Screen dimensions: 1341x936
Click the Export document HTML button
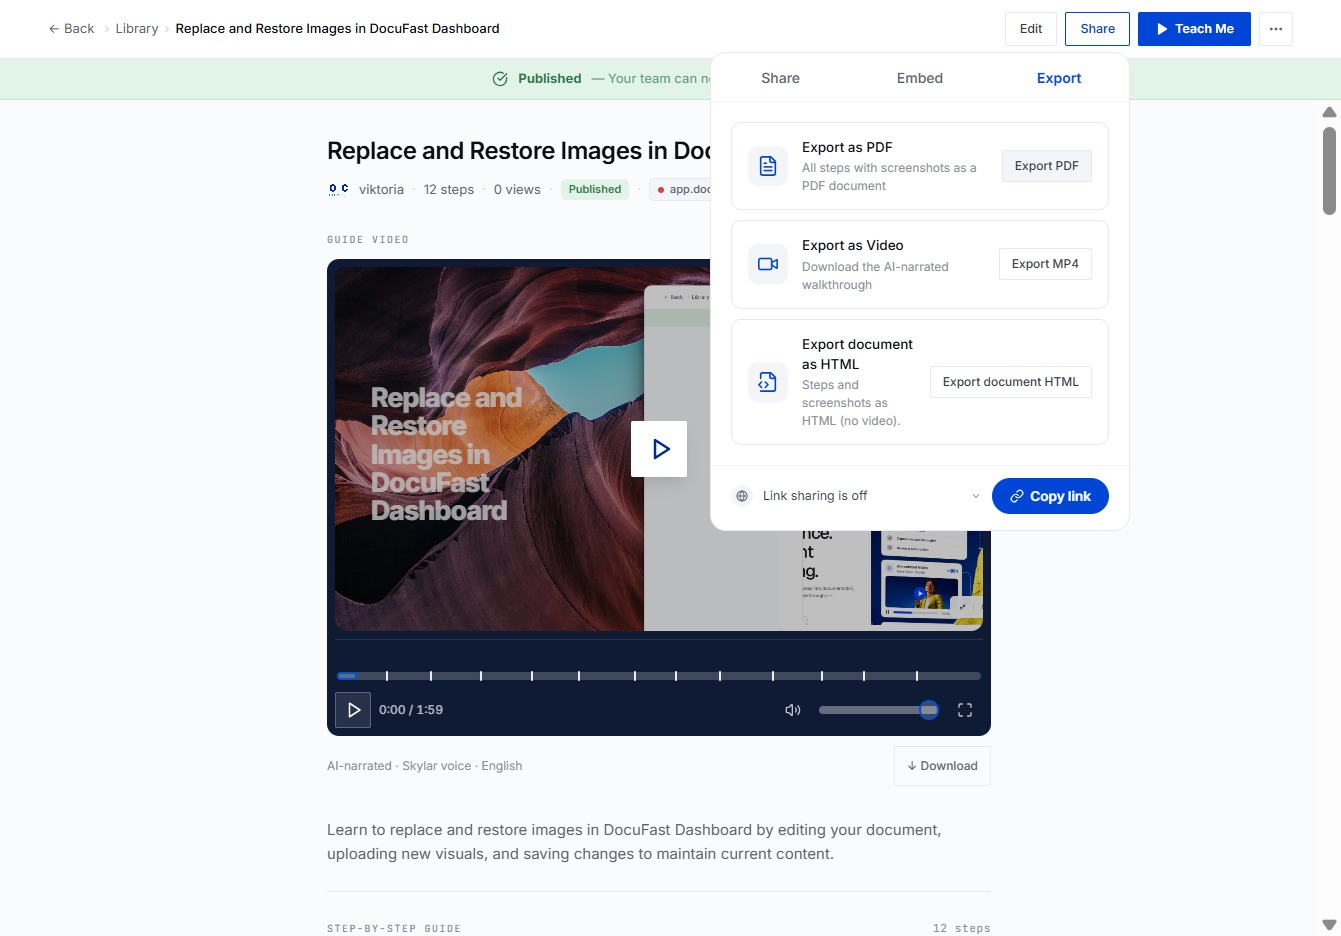click(x=1011, y=382)
